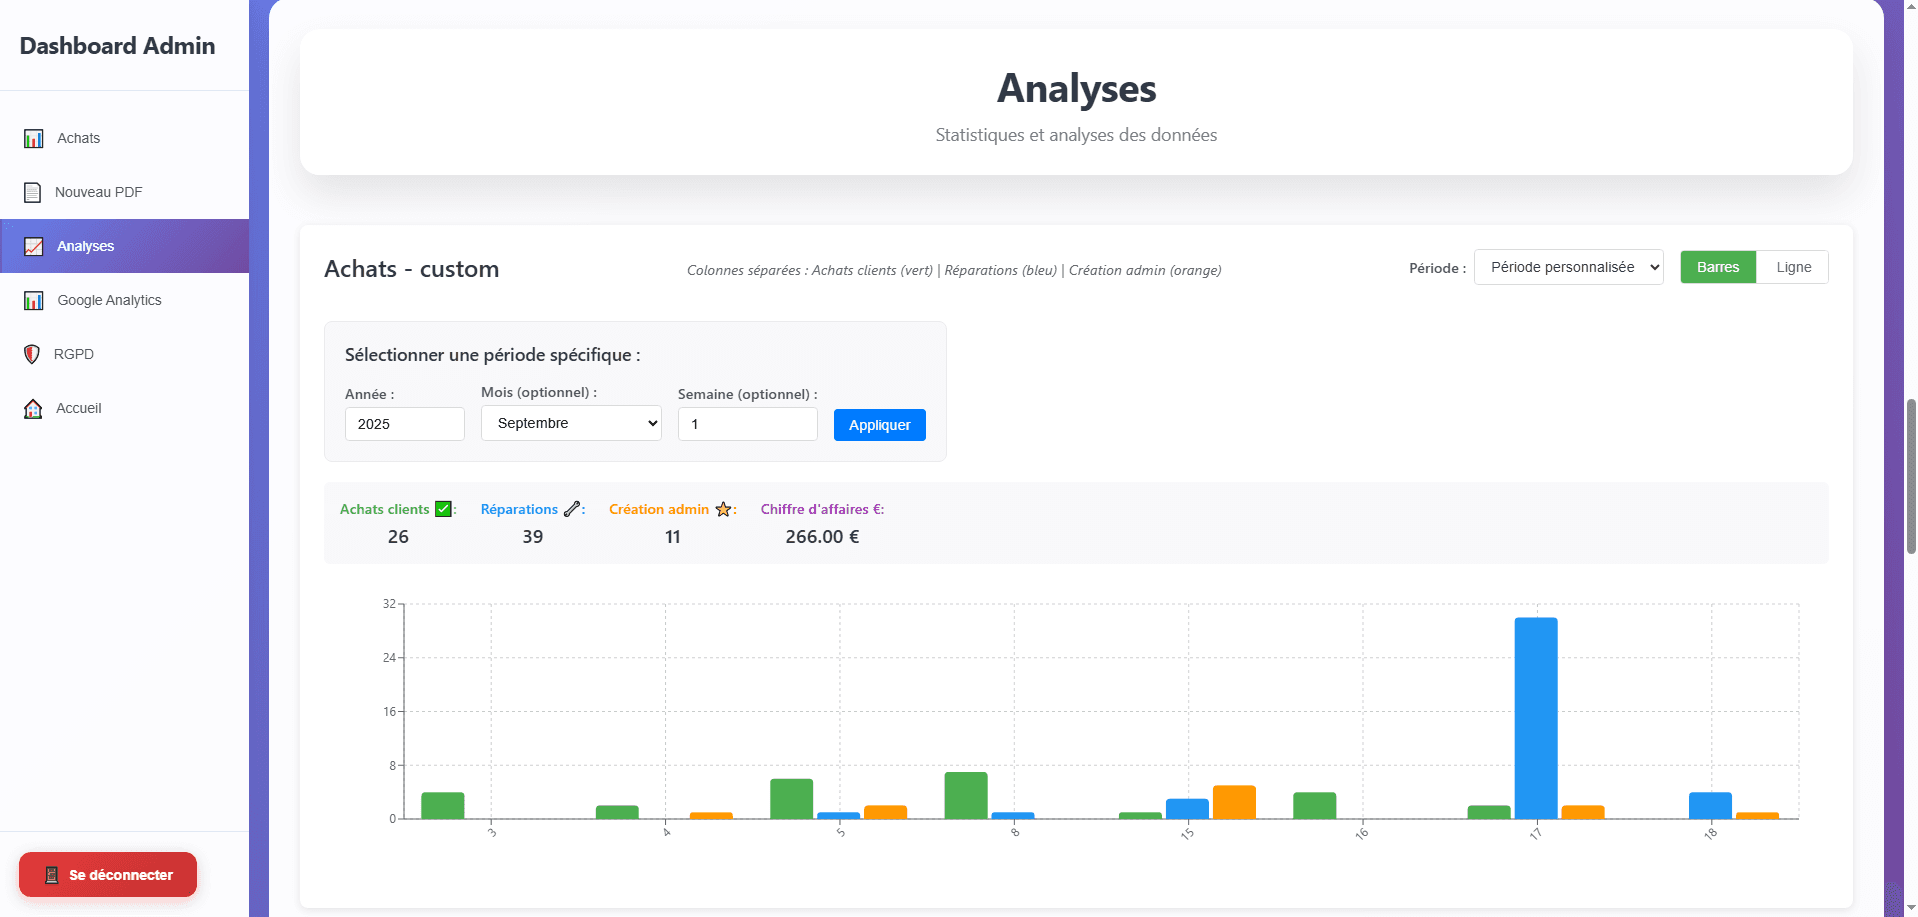Click the blue Réparations bar for day 18
The image size is (1918, 917).
coord(1710,805)
